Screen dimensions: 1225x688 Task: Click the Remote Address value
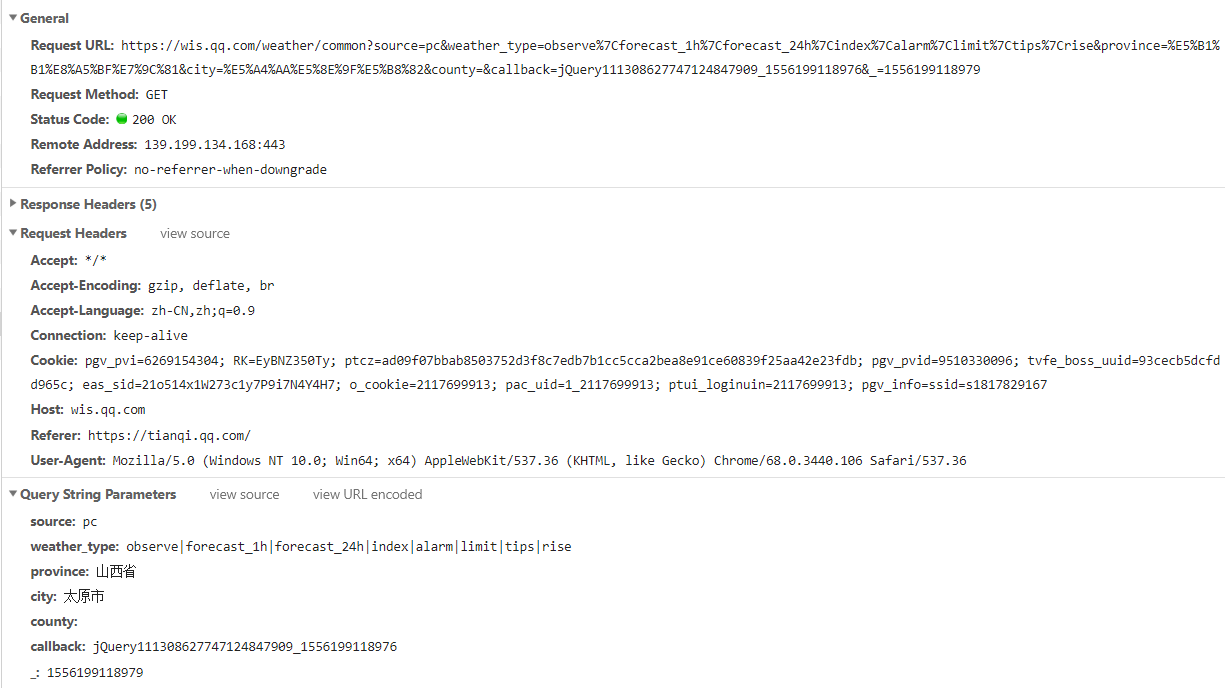point(215,145)
